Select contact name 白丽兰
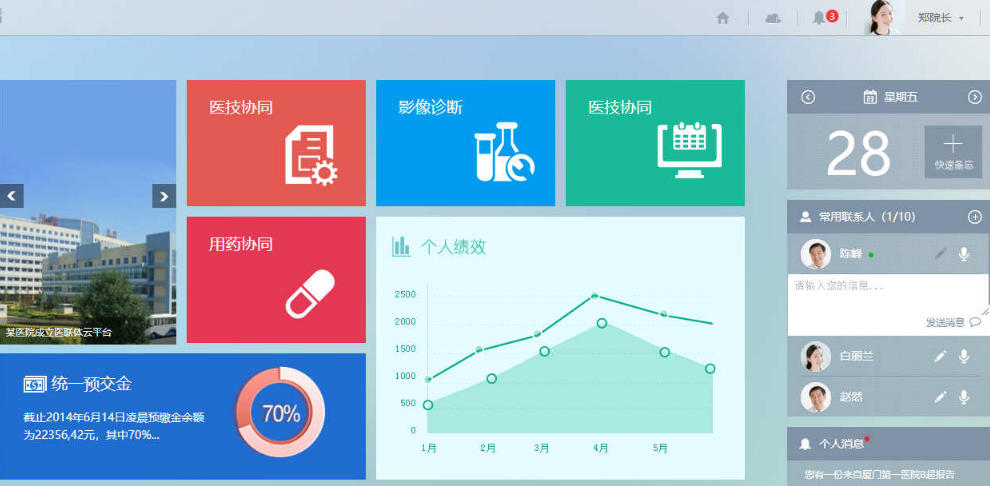990x486 pixels. tap(857, 357)
